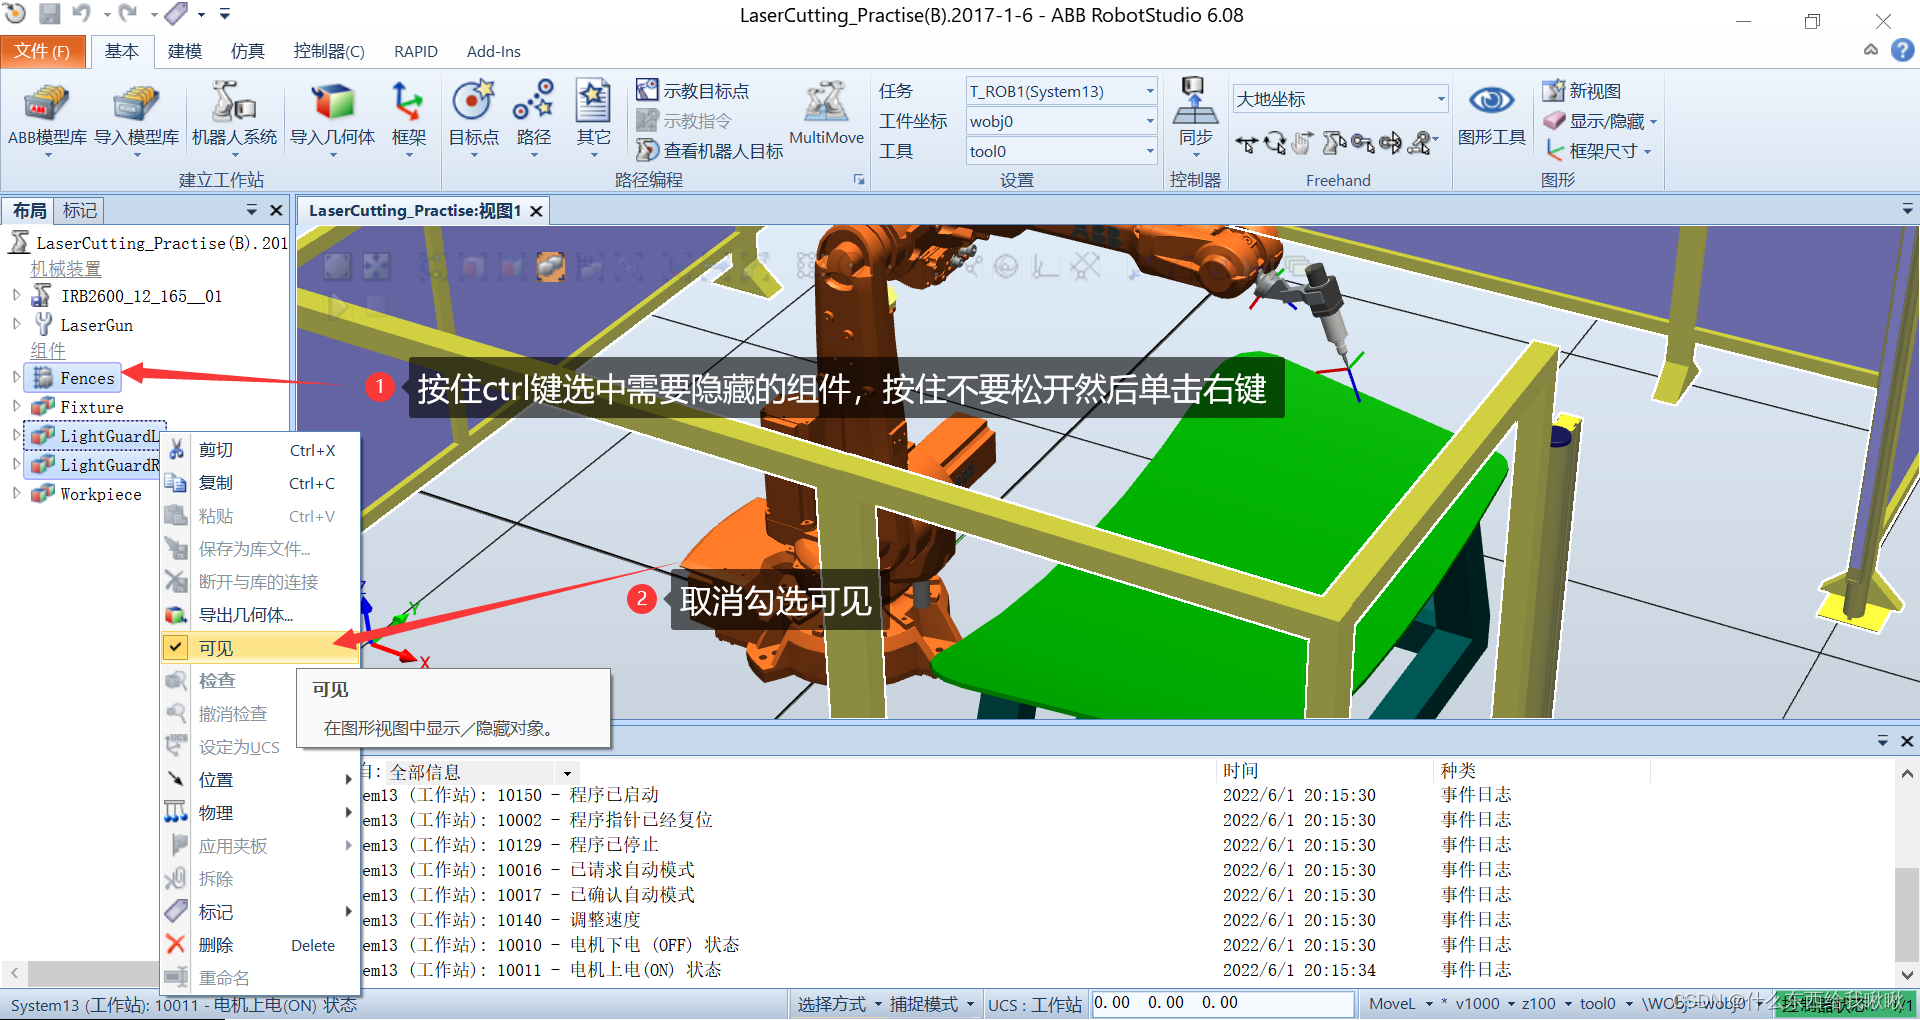Viewport: 1920px width, 1020px height.
Task: Open the 位置 position submenu
Action: pos(260,780)
